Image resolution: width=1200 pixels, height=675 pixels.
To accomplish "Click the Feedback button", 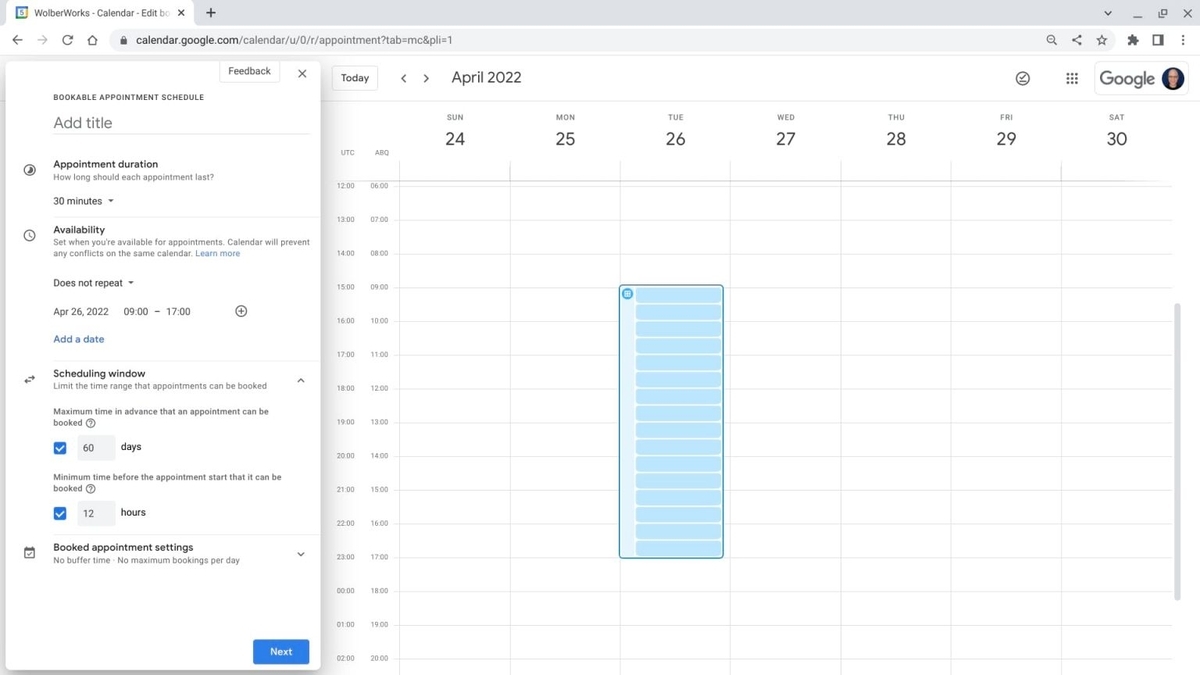I will click(249, 71).
